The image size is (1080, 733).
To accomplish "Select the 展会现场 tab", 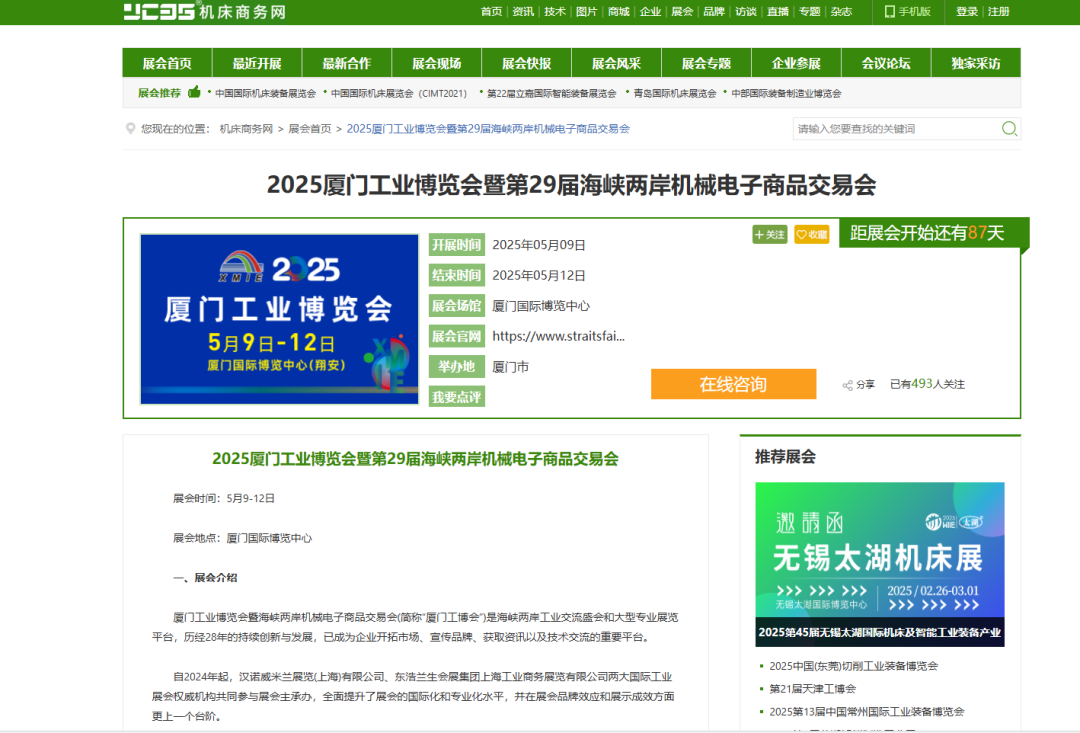I will 437,63.
